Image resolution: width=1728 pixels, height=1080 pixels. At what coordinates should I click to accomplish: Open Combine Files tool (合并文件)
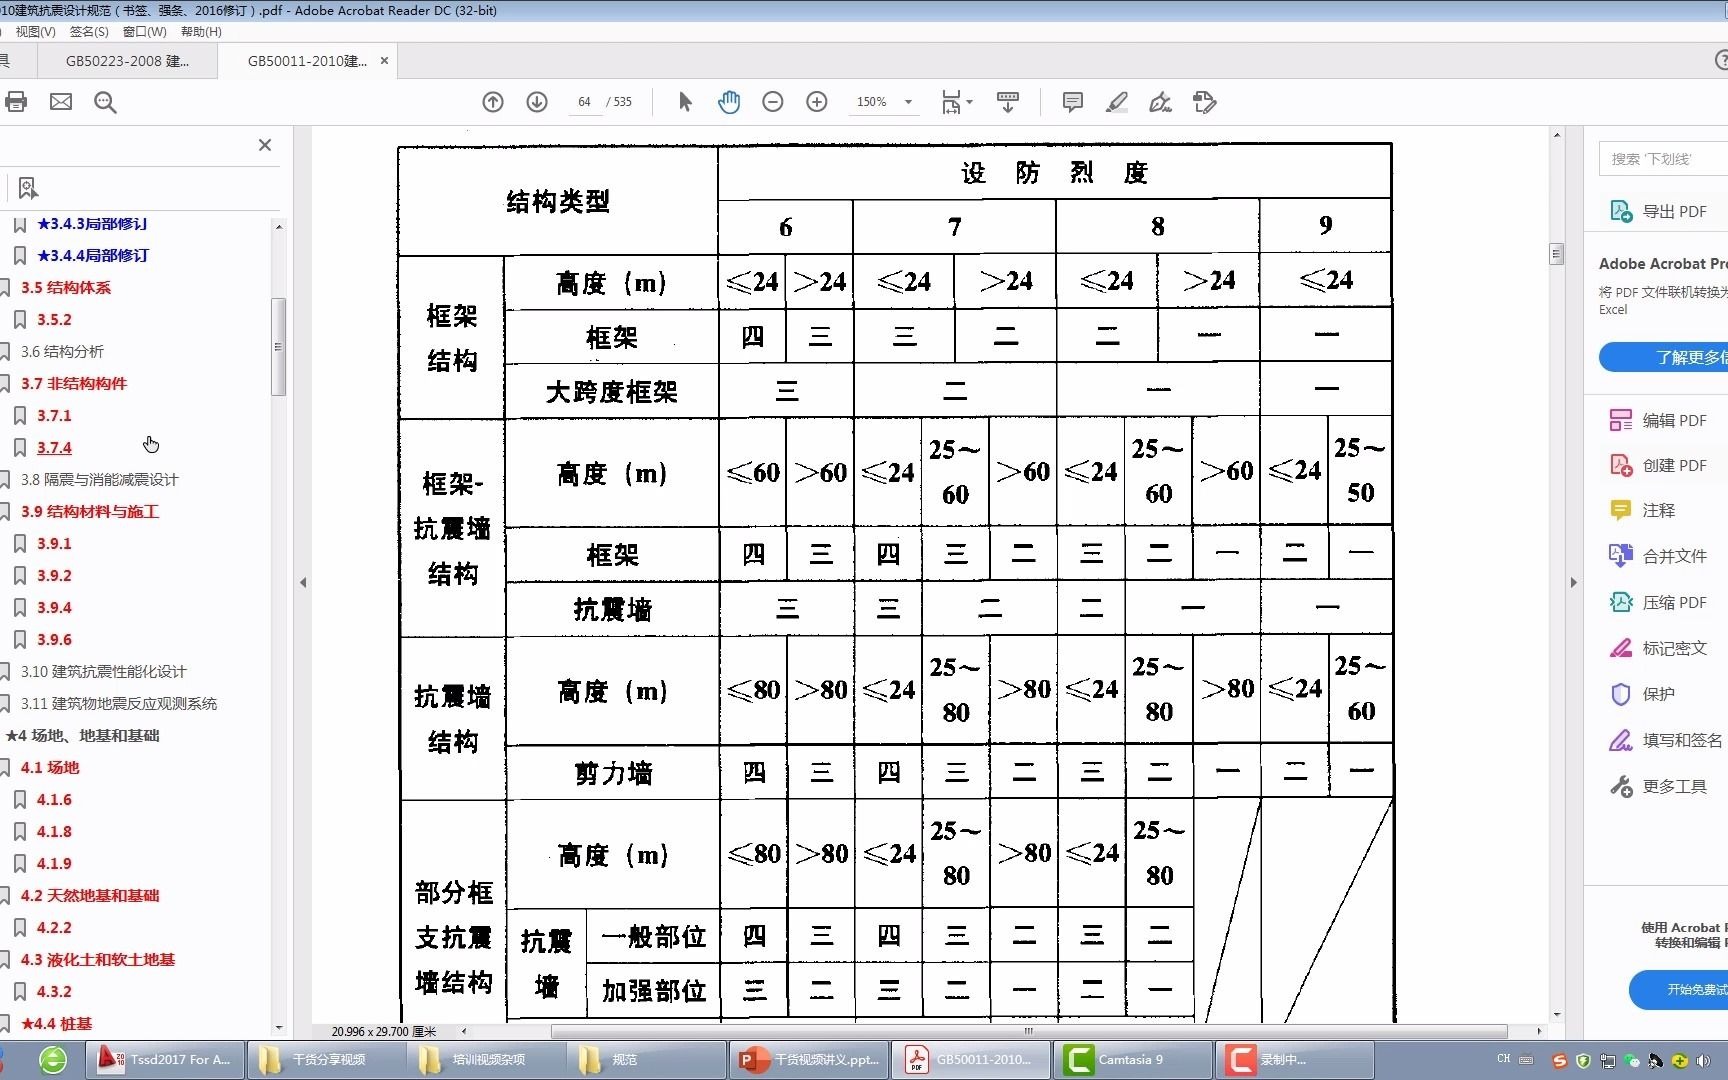coord(1660,556)
